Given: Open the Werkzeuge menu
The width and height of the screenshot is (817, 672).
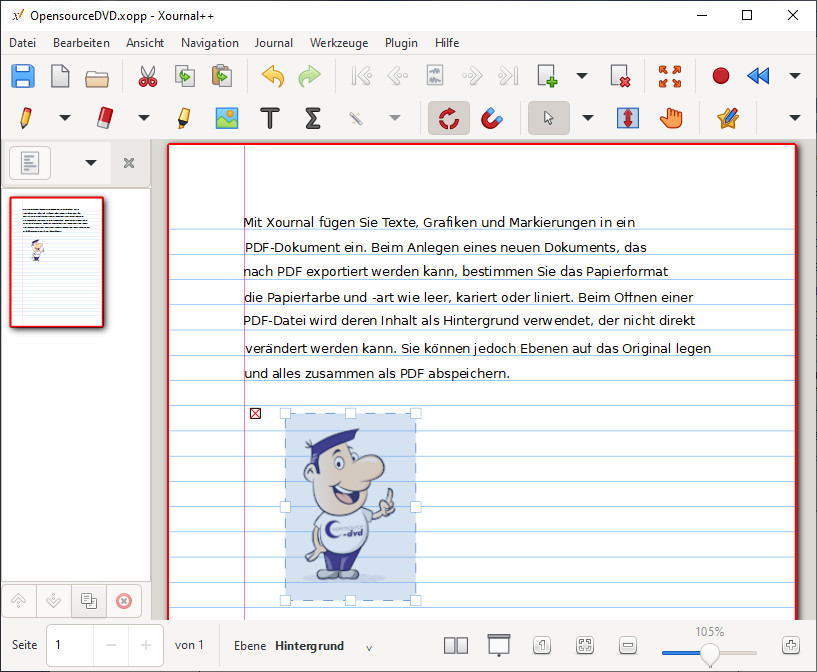Looking at the screenshot, I should (x=338, y=43).
